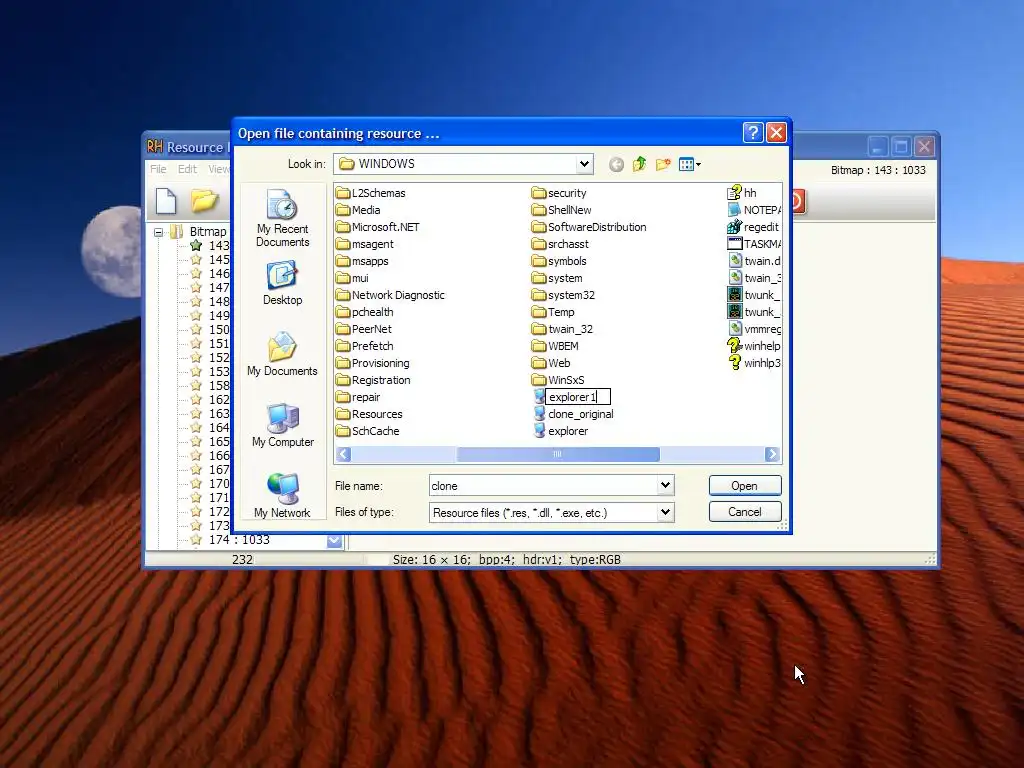Select the twain_32 folder
This screenshot has height=768, width=1024.
click(562, 328)
